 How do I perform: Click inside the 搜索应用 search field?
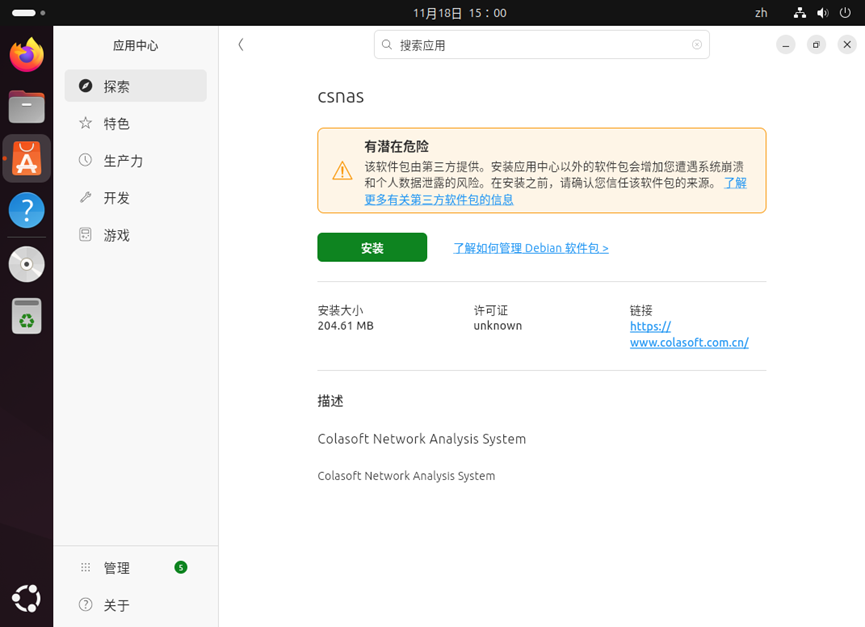pos(540,44)
